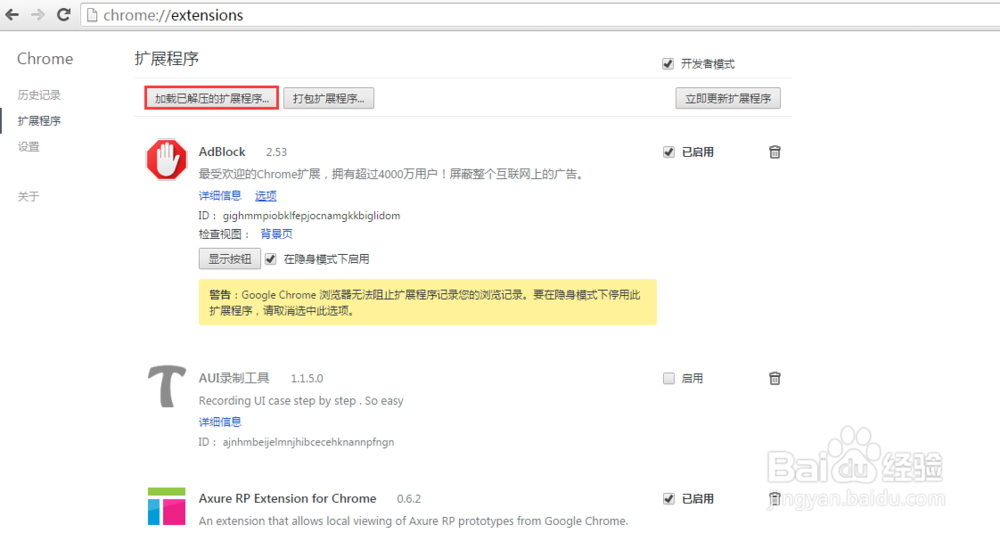The image size is (1000, 533).
Task: Open the AdBlock 选项 link
Action: click(x=266, y=196)
